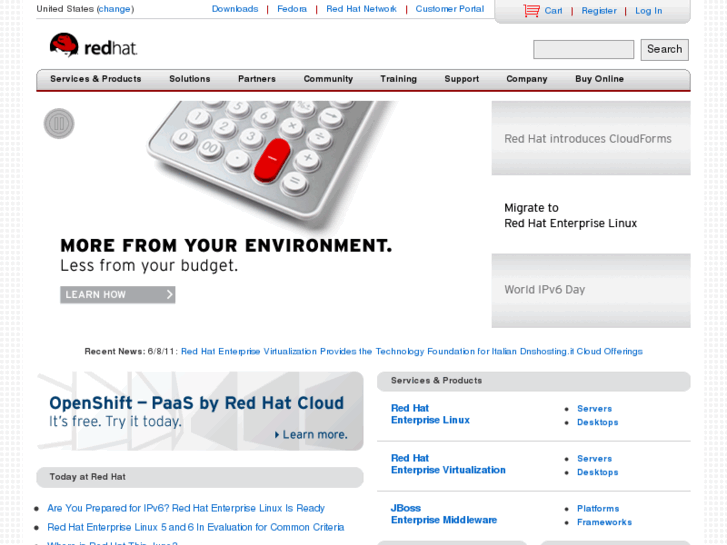Viewport: 727px width, 545px height.
Task: Open the Common Criteria evaluation article
Action: (196, 527)
